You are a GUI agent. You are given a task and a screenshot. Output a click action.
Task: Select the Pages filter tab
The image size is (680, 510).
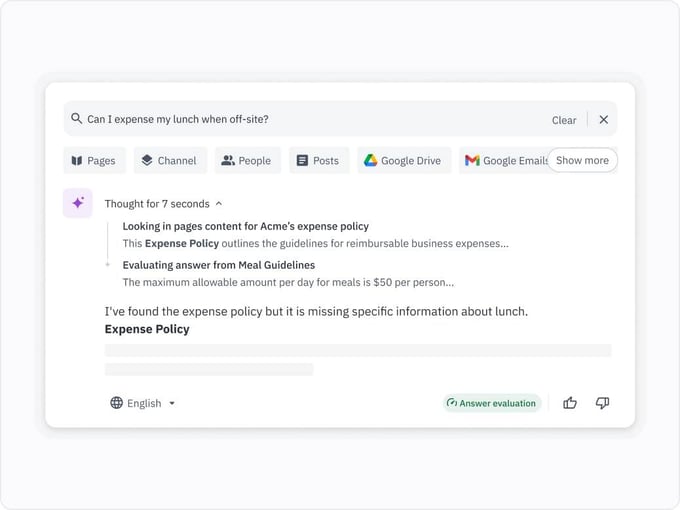click(x=93, y=160)
